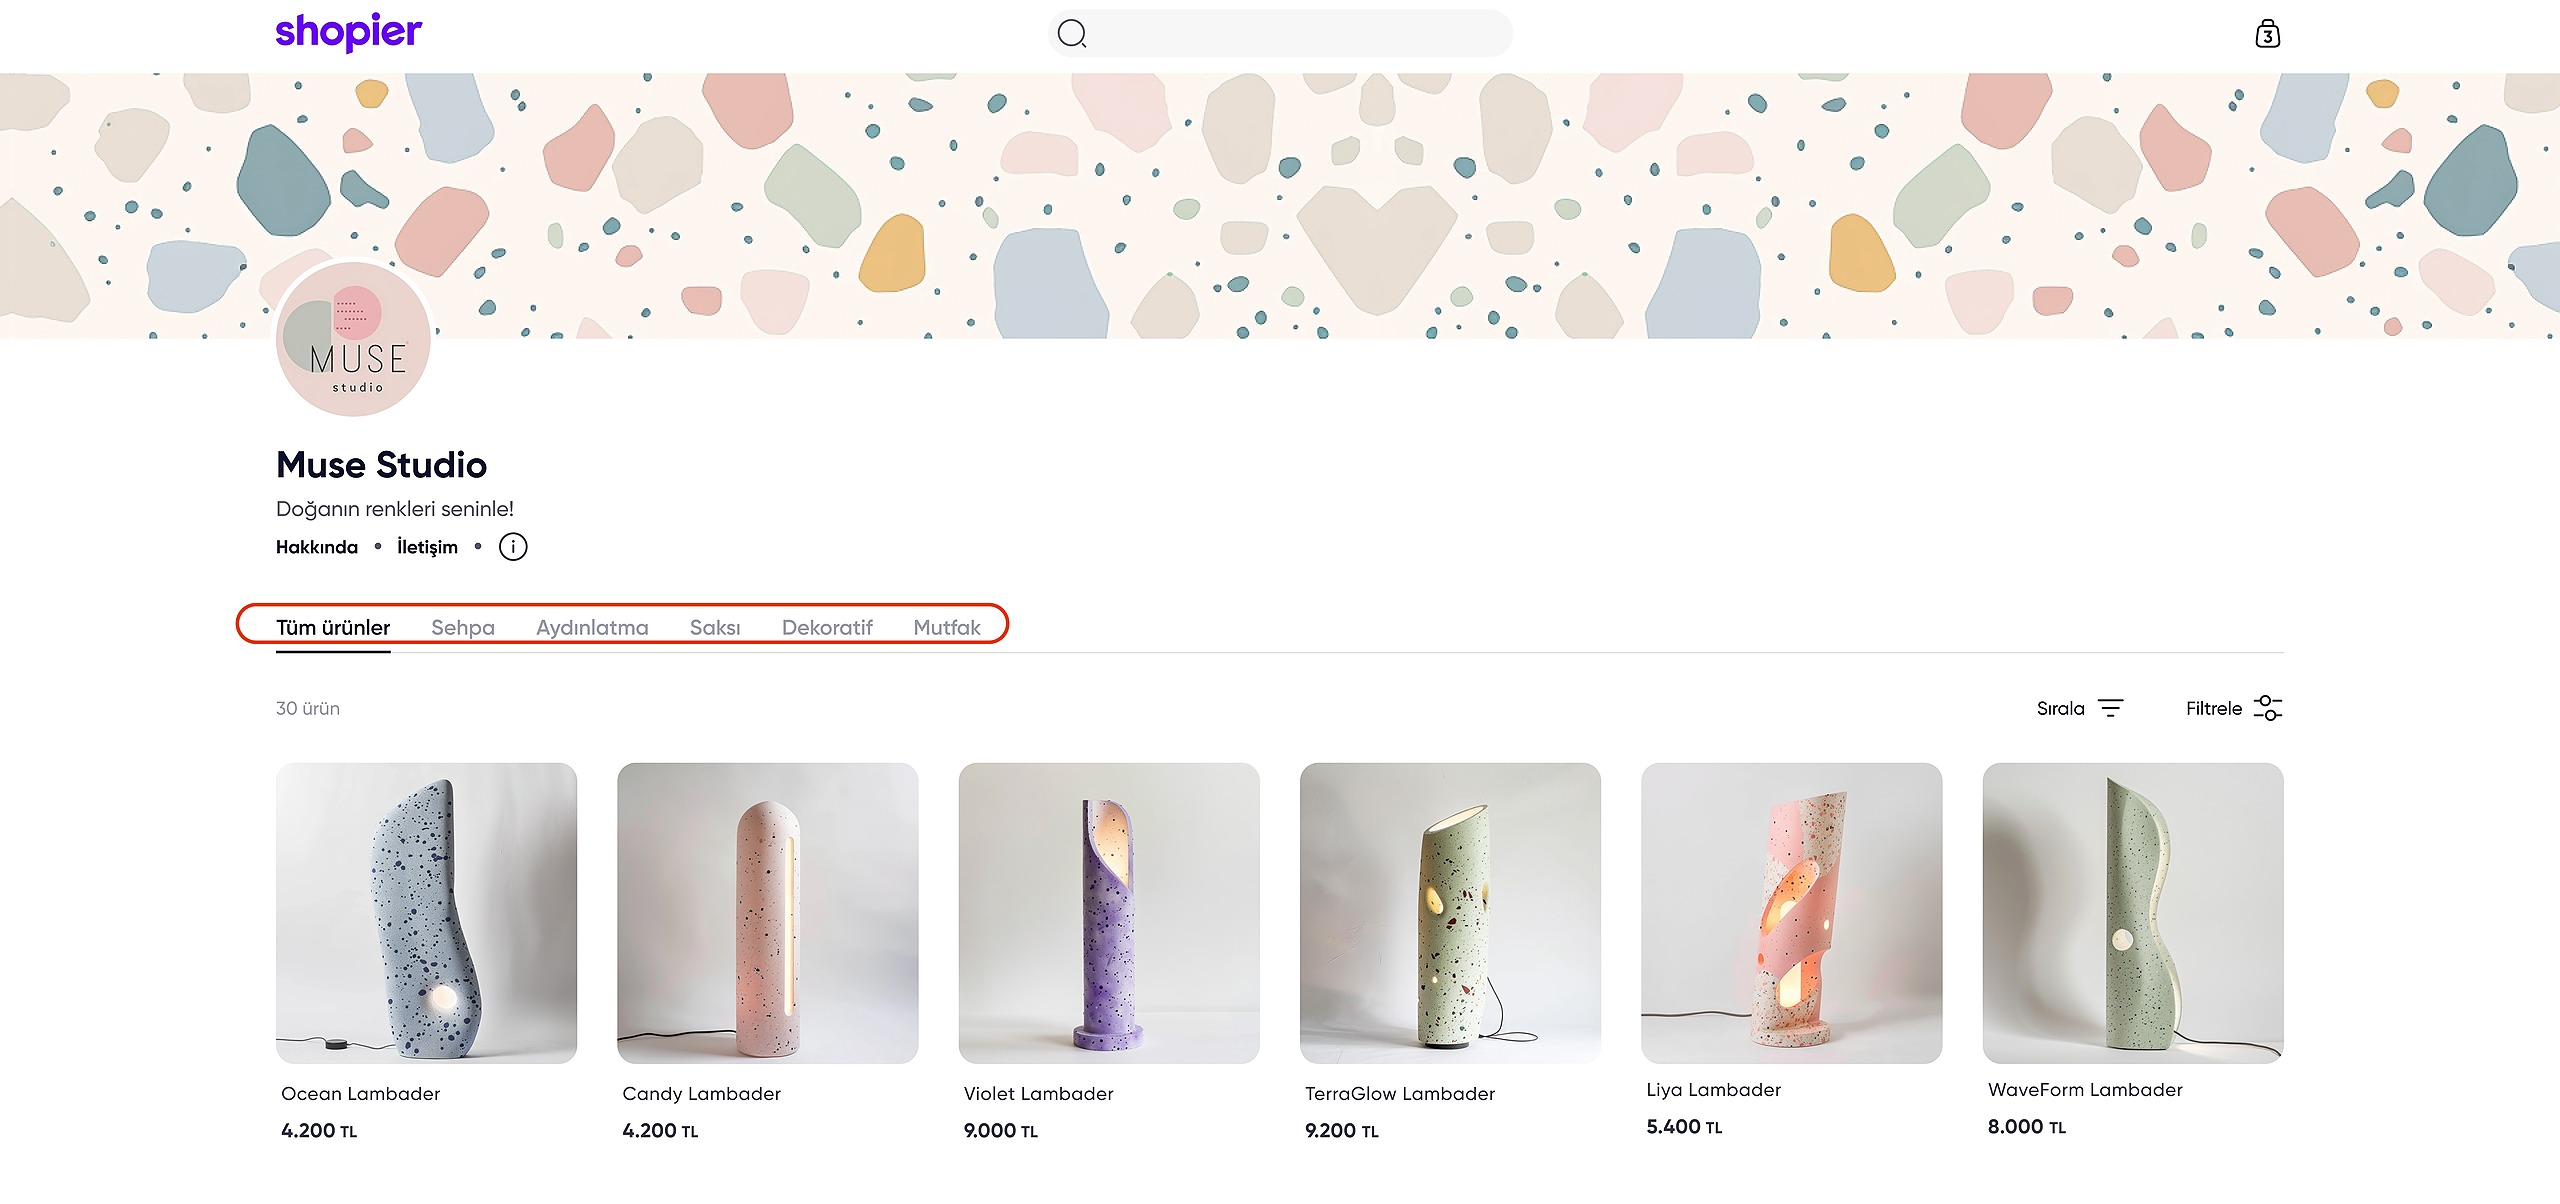2560x1204 pixels.
Task: Click the WaveForm Lambader product title
Action: point(2085,1090)
